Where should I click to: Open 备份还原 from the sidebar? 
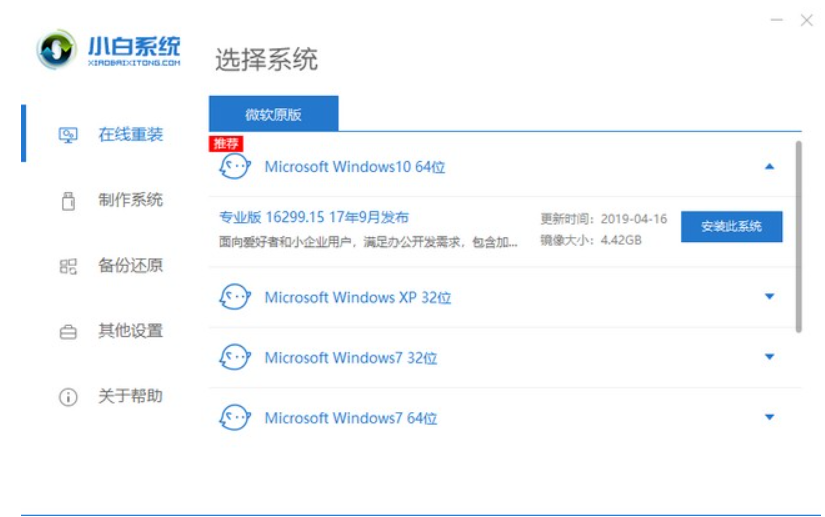click(130, 266)
